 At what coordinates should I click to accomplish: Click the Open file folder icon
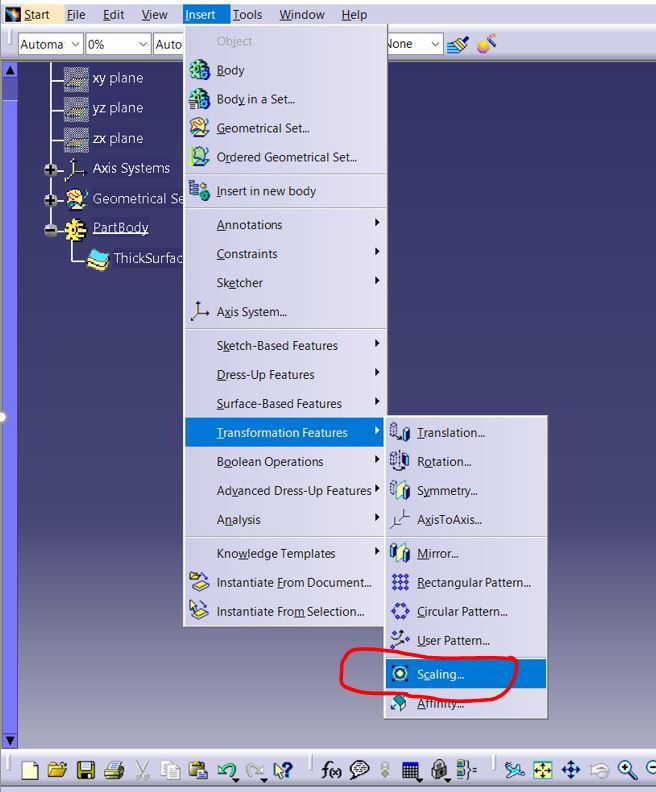(x=57, y=769)
